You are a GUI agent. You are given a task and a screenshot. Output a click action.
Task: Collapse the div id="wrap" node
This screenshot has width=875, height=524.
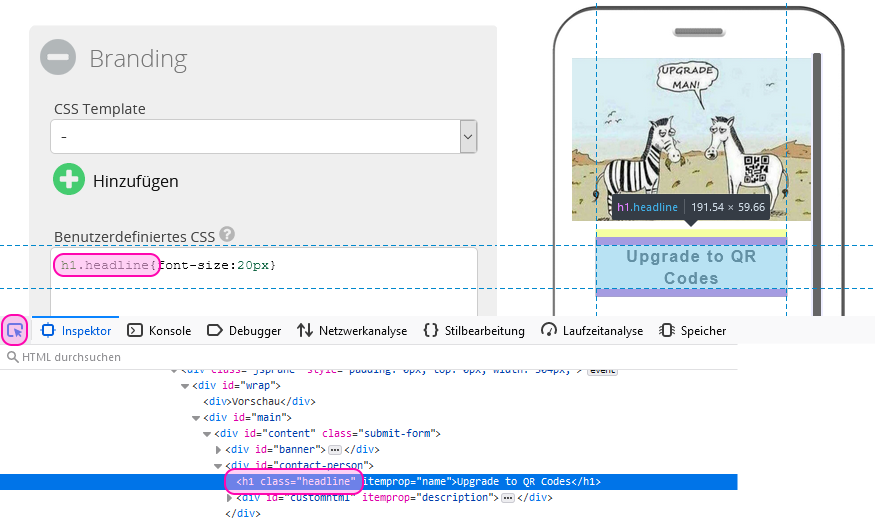185,386
